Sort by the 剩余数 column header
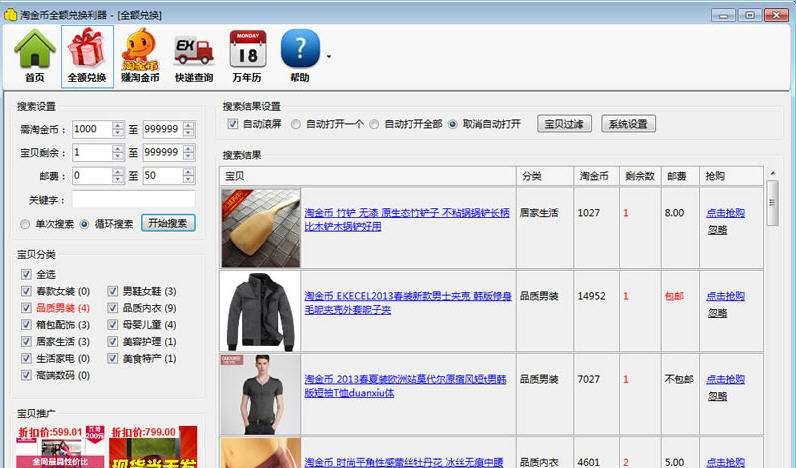This screenshot has height=468, width=796. point(640,176)
